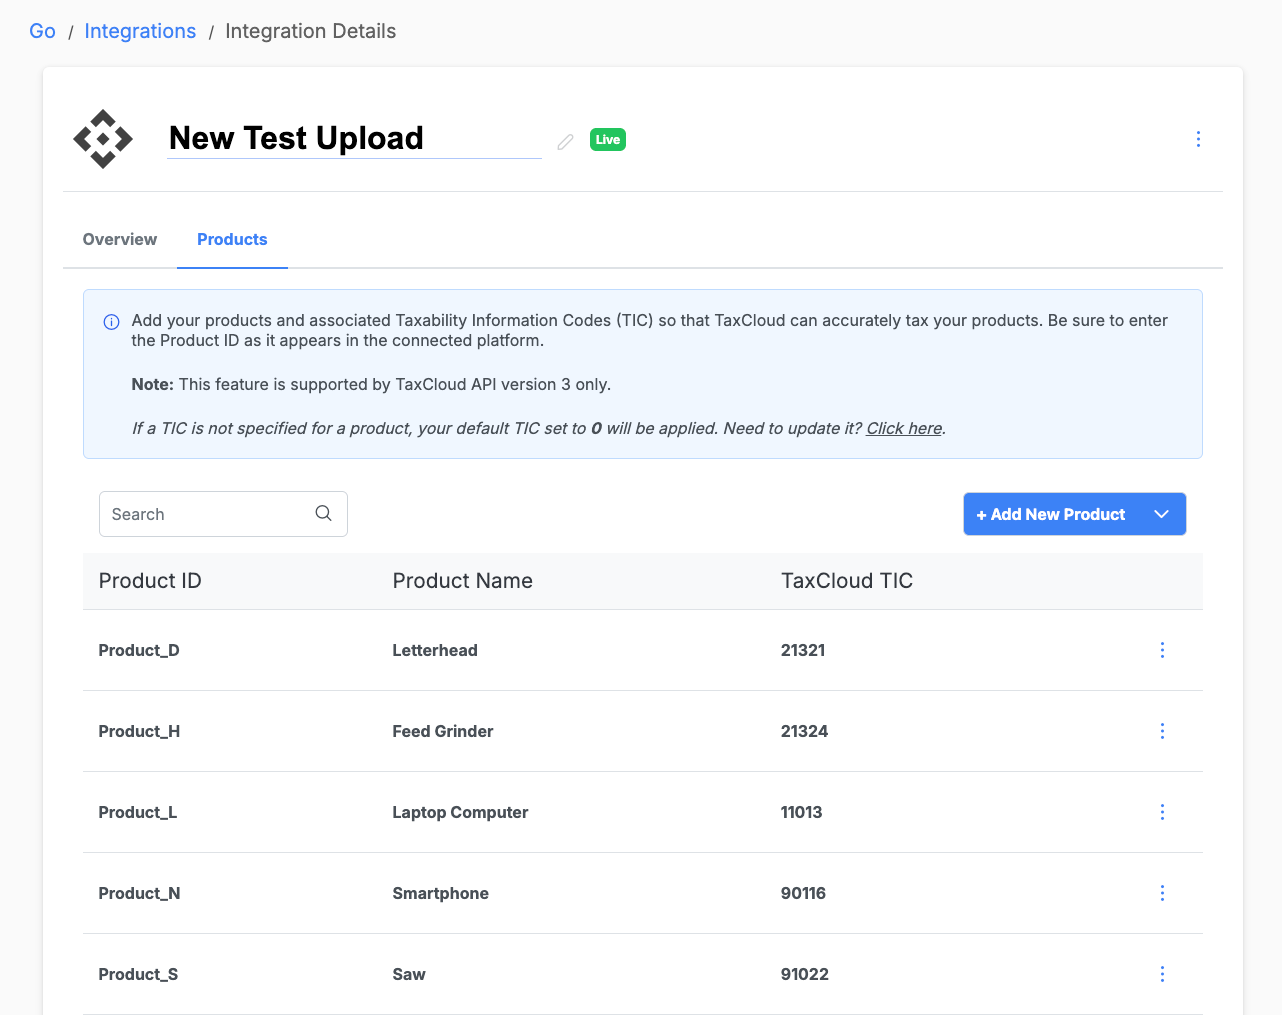1282x1015 pixels.
Task: Click the Product Name column header
Action: pos(462,581)
